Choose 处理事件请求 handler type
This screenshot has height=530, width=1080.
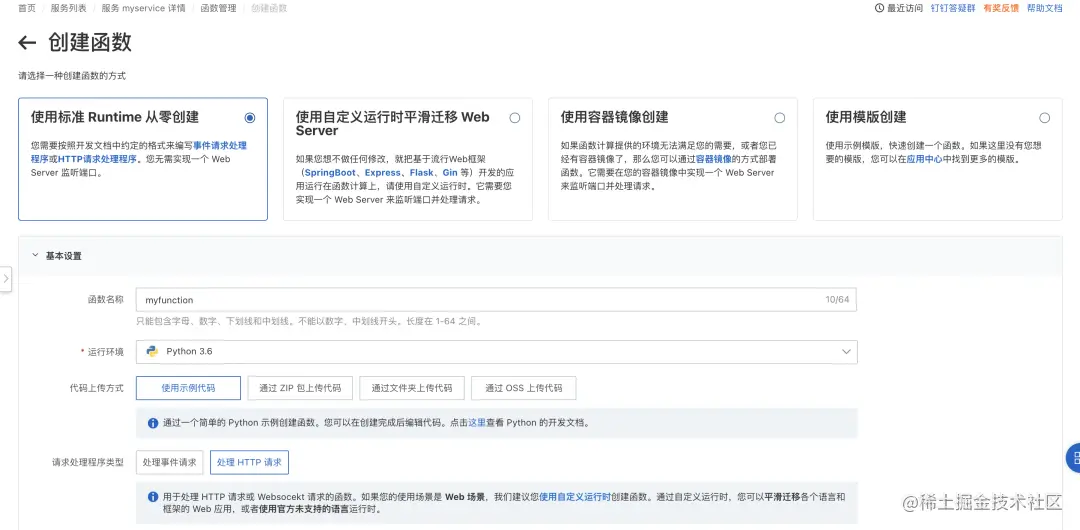[169, 462]
